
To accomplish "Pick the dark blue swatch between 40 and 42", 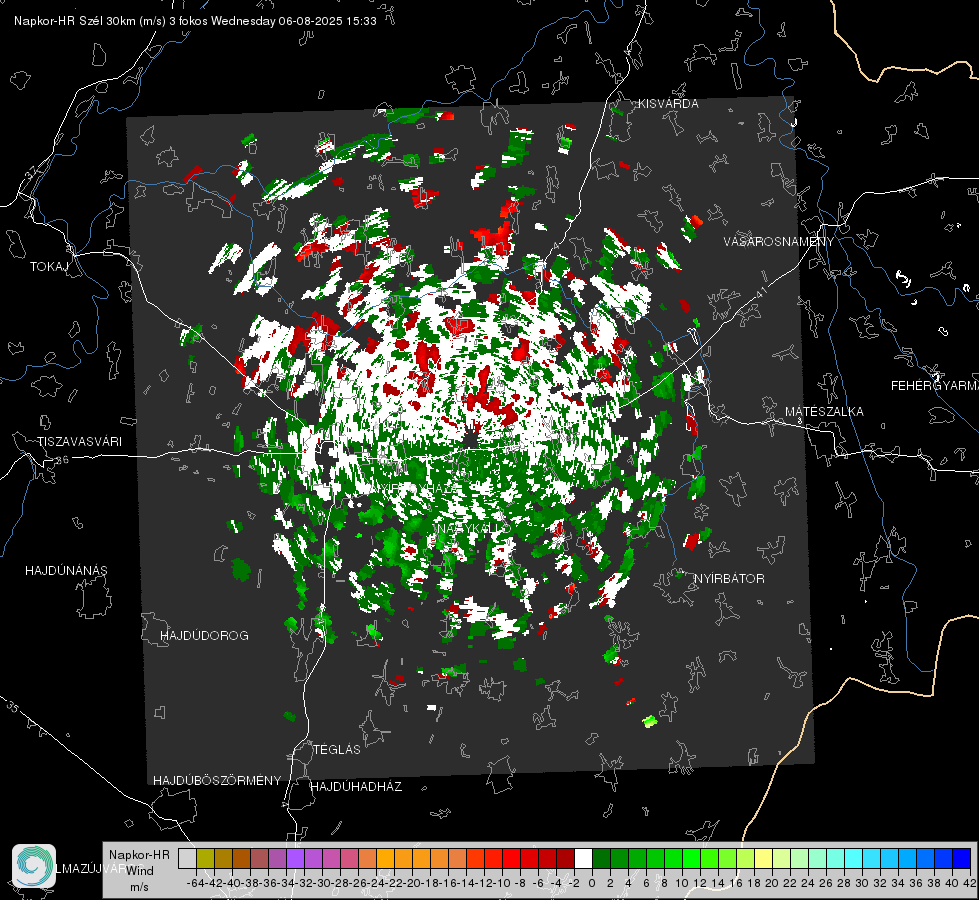I will 961,859.
